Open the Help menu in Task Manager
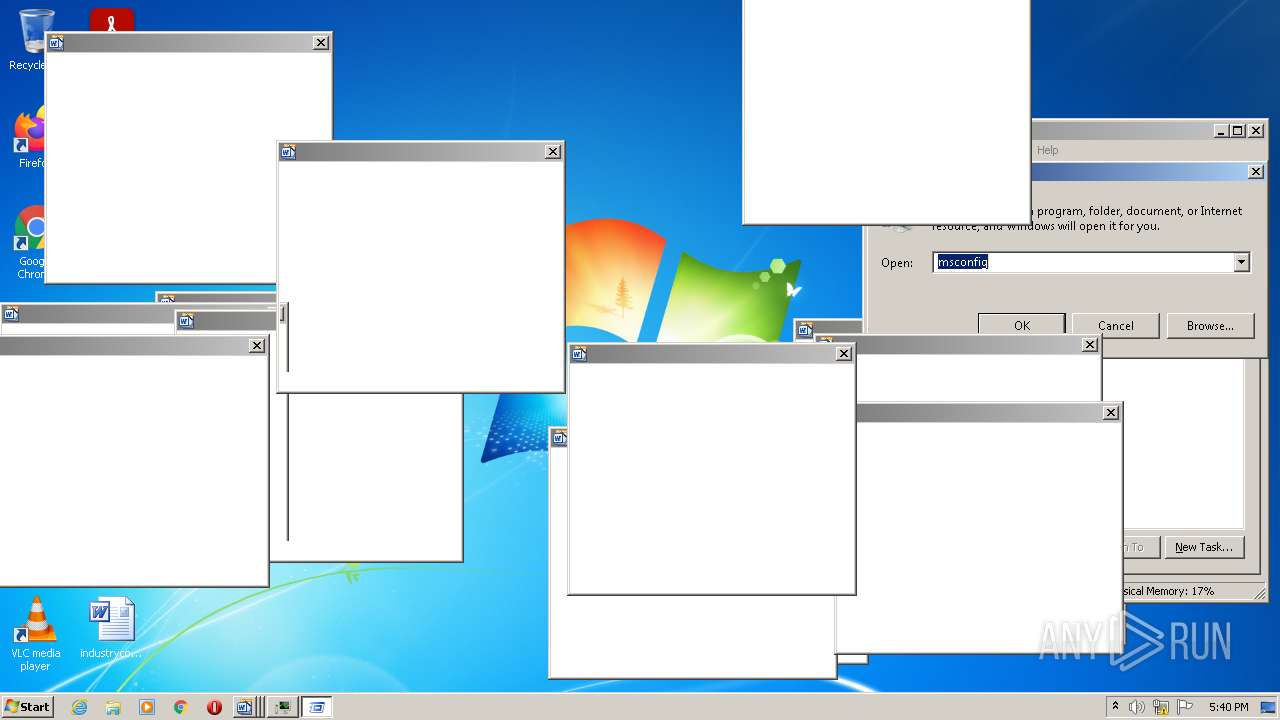Screen dimensions: 1280x720 pos(1047,150)
